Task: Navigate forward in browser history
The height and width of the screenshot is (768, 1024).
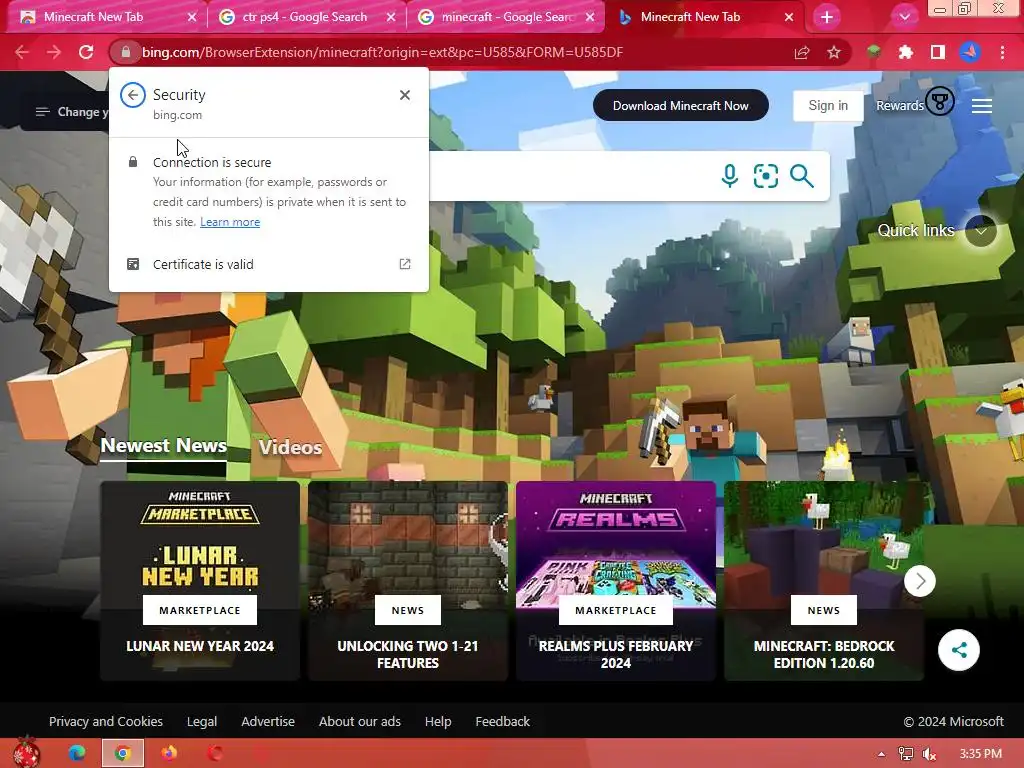Action: [x=54, y=52]
